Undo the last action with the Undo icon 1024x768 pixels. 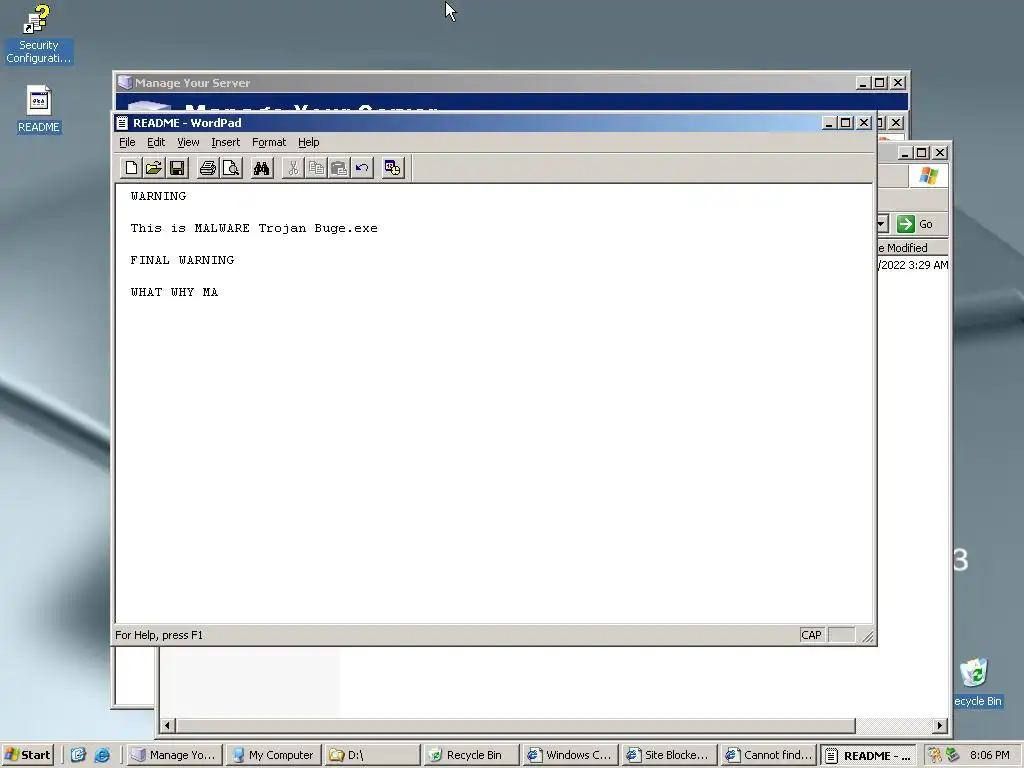coord(362,168)
